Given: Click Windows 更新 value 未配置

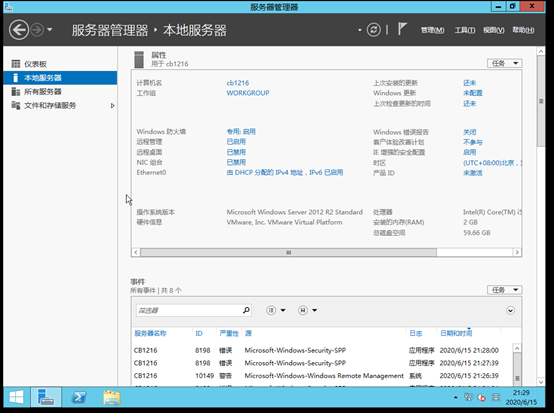Looking at the screenshot, I should [473, 93].
